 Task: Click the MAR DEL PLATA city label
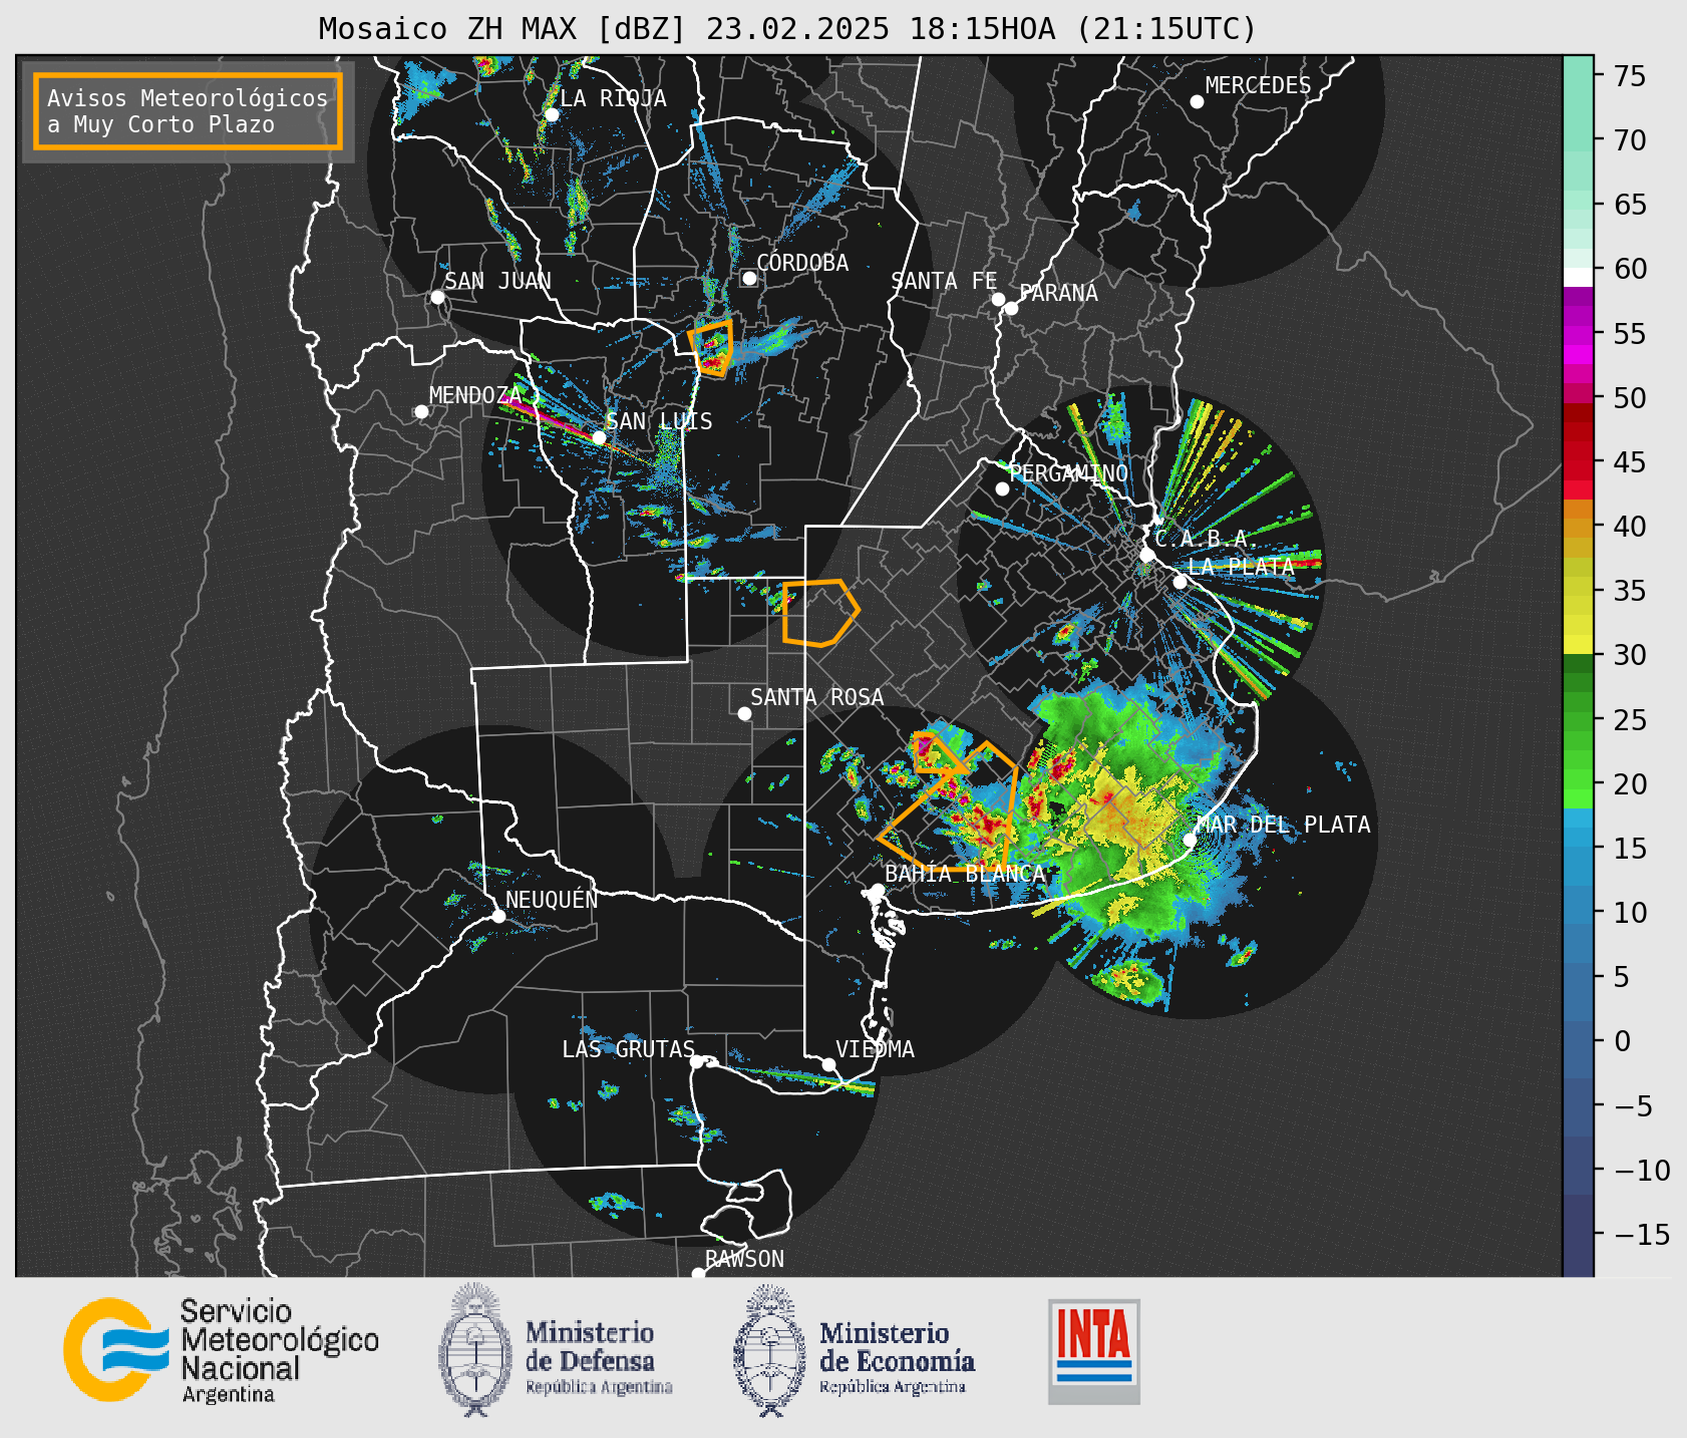point(1283,825)
